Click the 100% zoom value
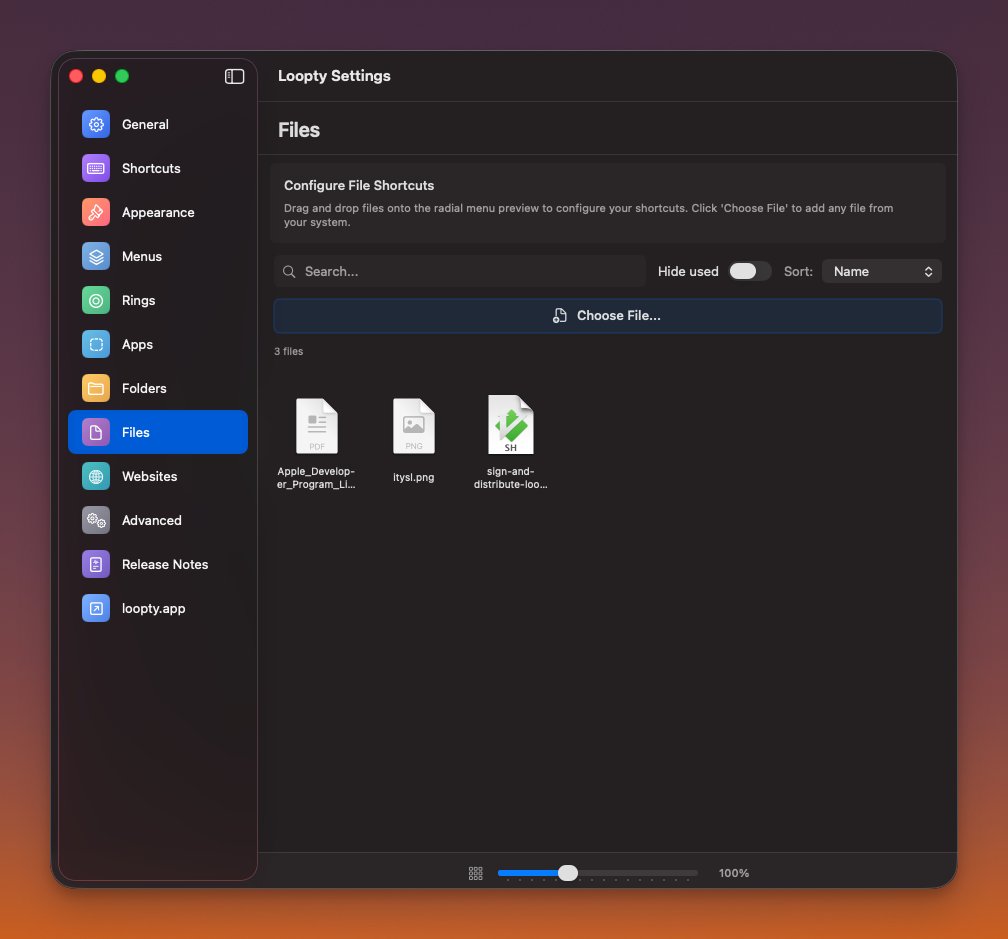 click(734, 873)
